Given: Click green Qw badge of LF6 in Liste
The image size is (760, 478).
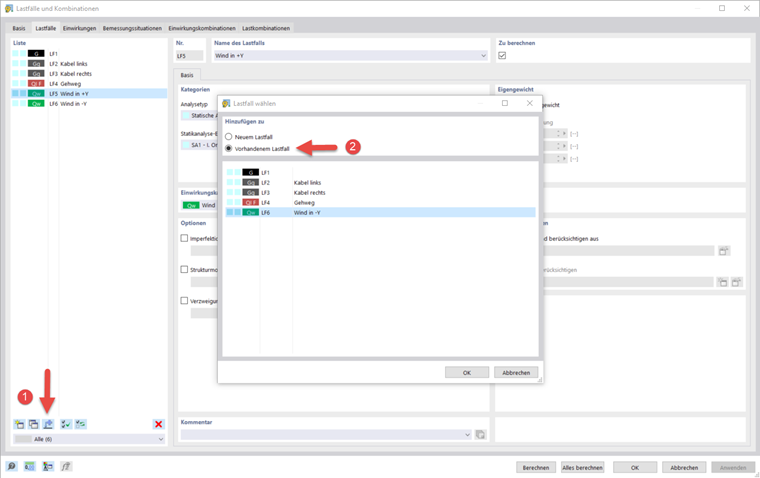Looking at the screenshot, I should pyautogui.click(x=36, y=103).
